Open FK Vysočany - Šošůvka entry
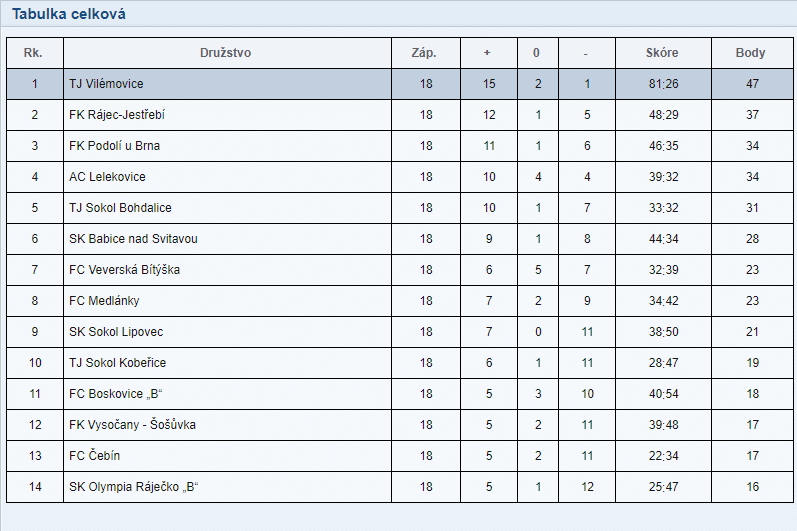Viewport: 797px width, 531px height. tap(132, 425)
